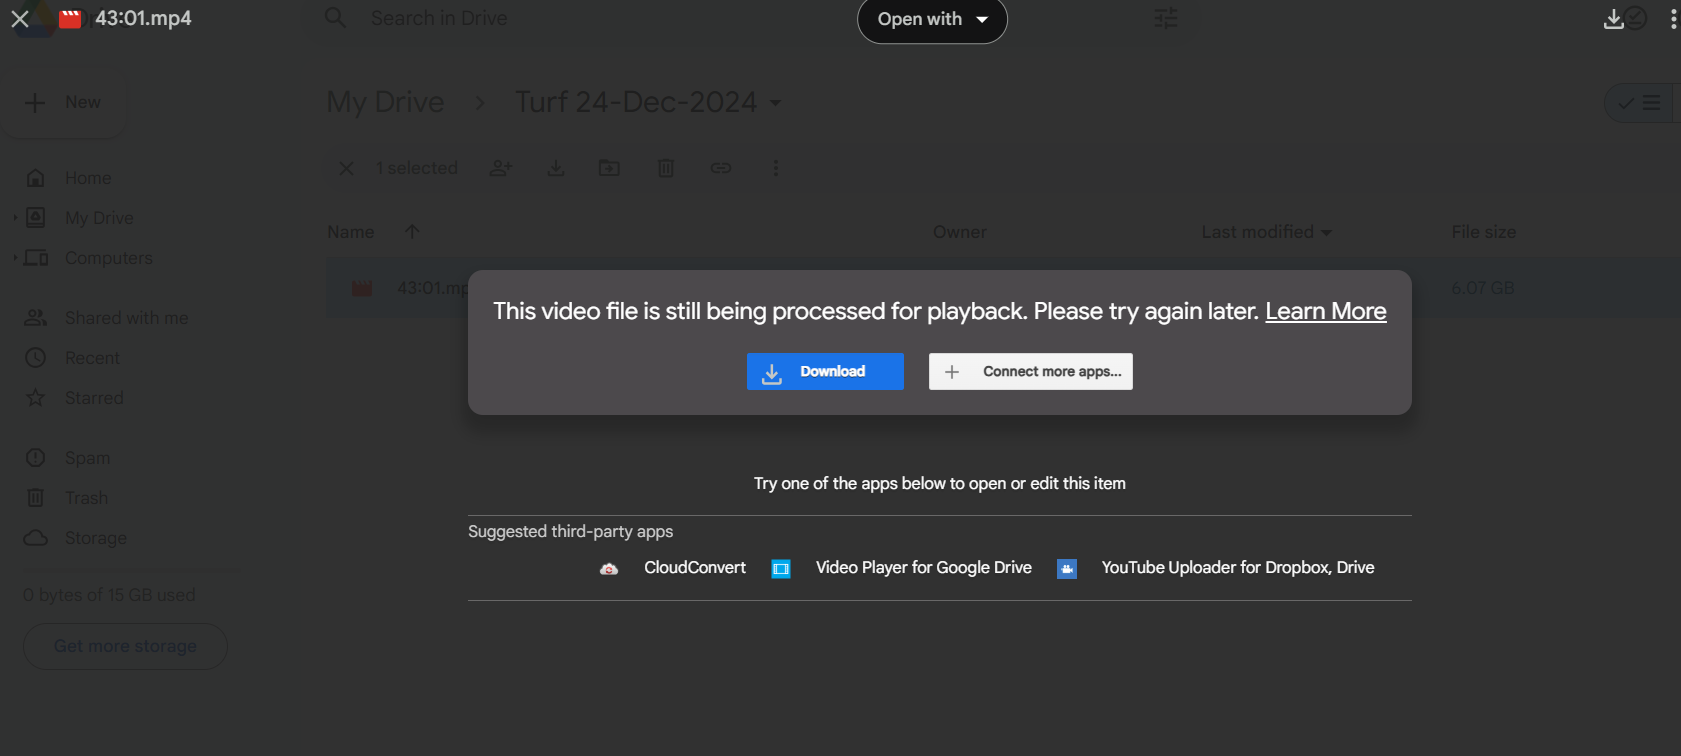Click the CloudConvert app icon

609,569
